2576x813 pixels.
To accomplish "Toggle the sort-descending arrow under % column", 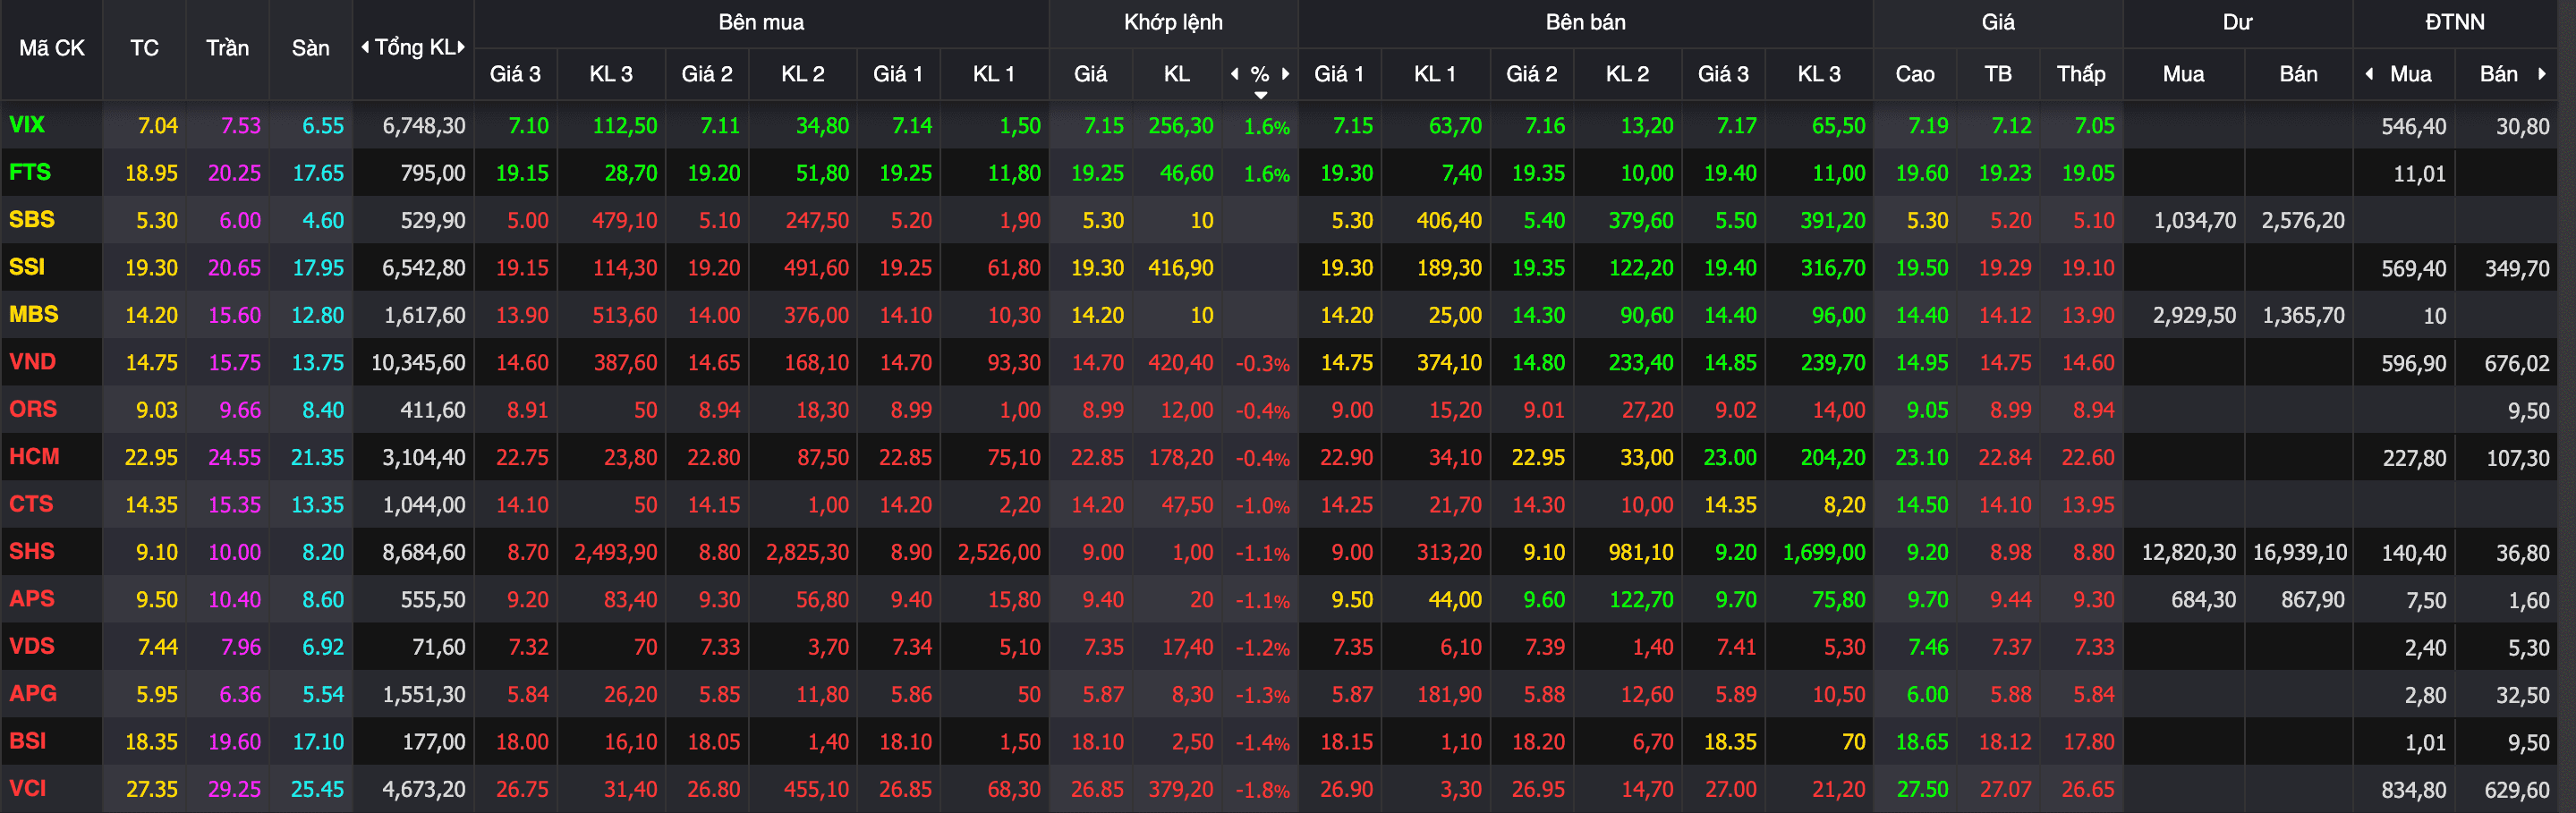I will point(1261,95).
